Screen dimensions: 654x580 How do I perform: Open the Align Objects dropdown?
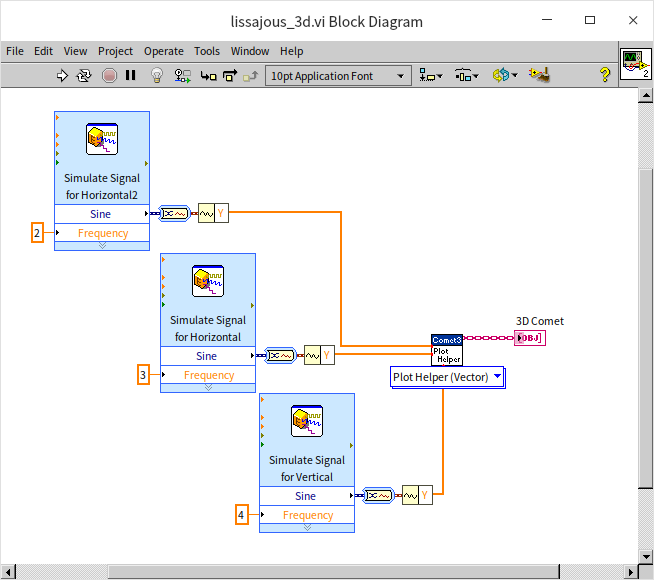coord(432,75)
